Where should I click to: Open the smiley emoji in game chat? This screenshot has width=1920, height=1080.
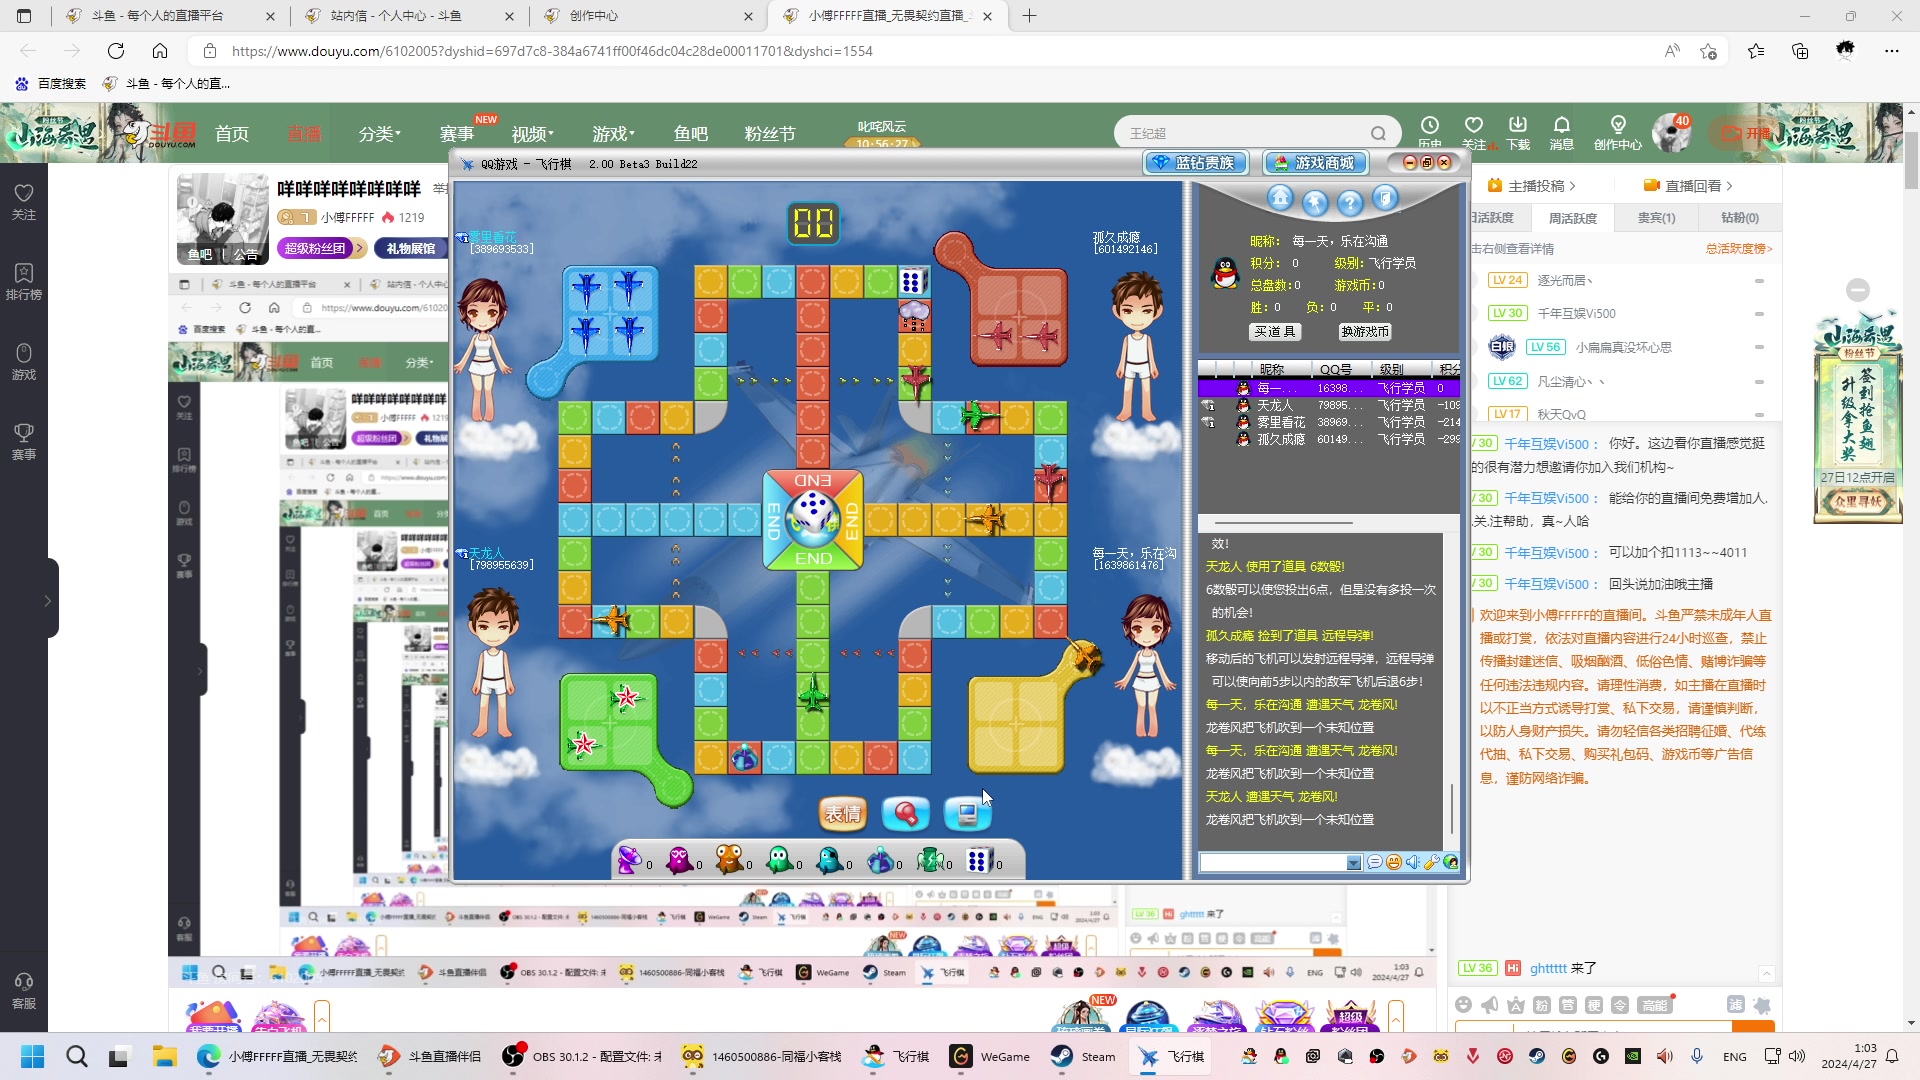point(1394,862)
